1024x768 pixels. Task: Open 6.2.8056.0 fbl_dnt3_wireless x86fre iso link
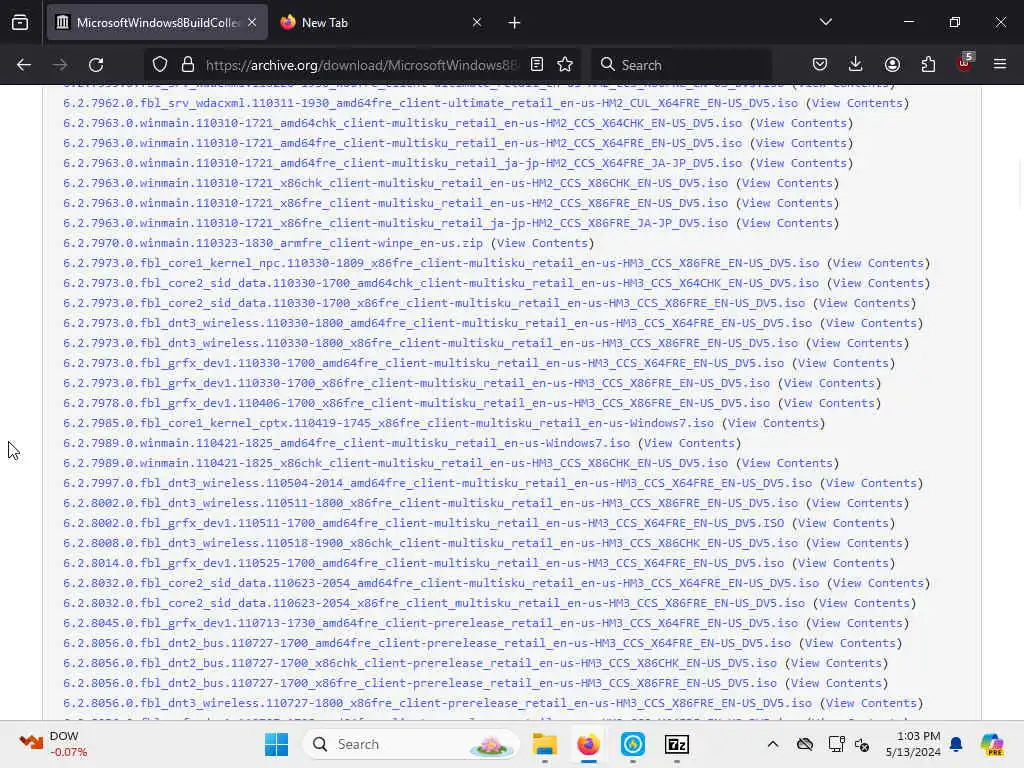coord(438,703)
